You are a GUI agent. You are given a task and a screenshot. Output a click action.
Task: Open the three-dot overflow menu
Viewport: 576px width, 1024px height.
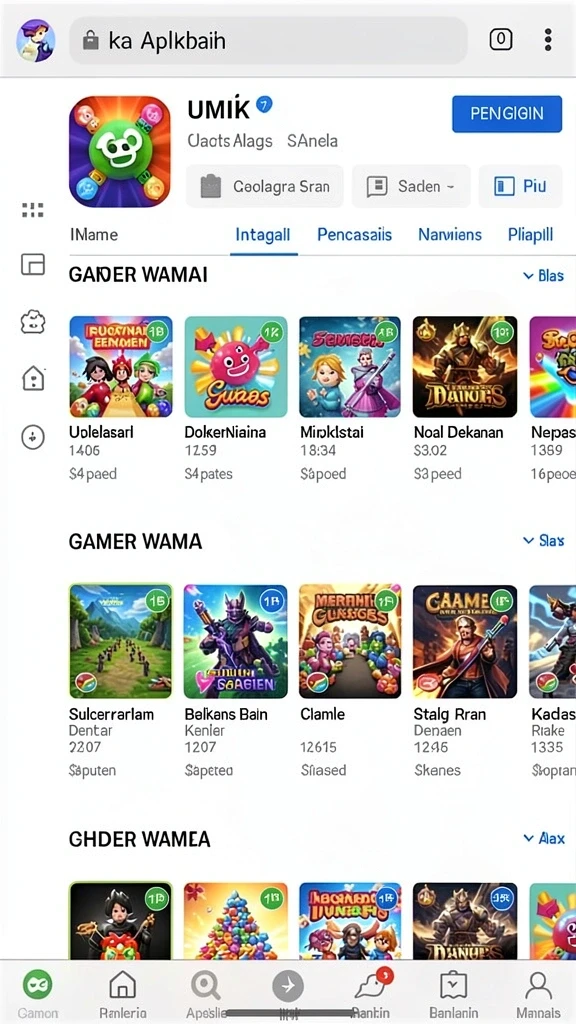coord(547,40)
